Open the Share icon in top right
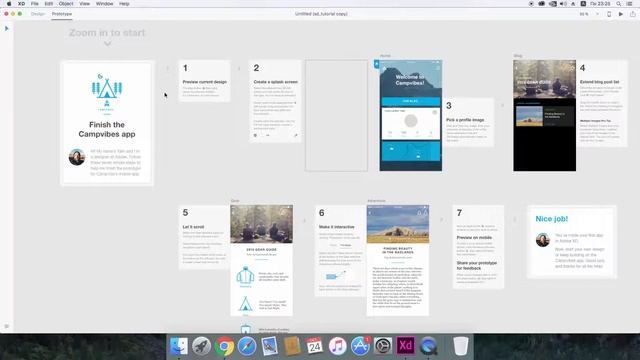The image size is (640, 360). pyautogui.click(x=633, y=14)
